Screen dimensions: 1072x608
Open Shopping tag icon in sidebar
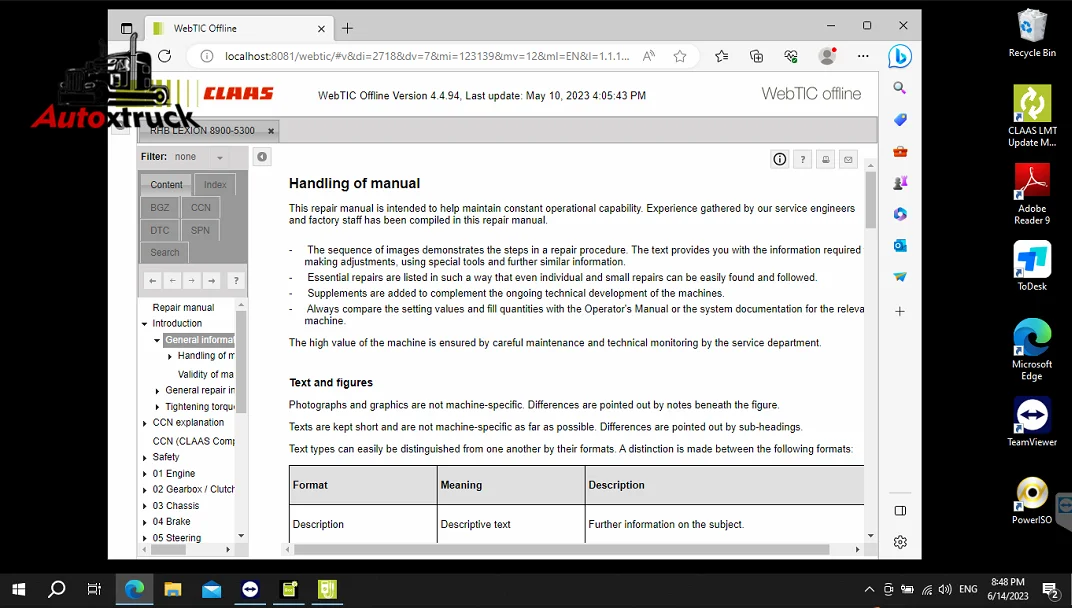pos(900,120)
